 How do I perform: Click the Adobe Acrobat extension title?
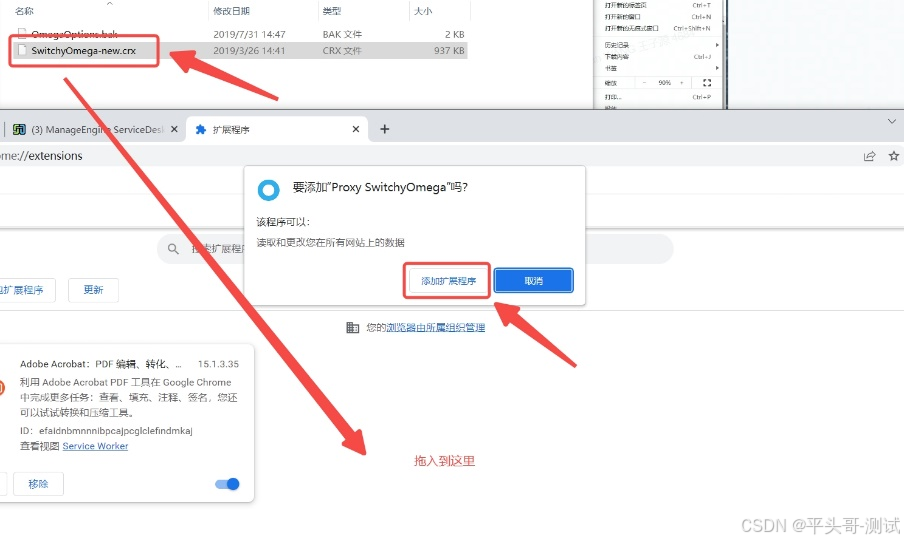click(101, 364)
